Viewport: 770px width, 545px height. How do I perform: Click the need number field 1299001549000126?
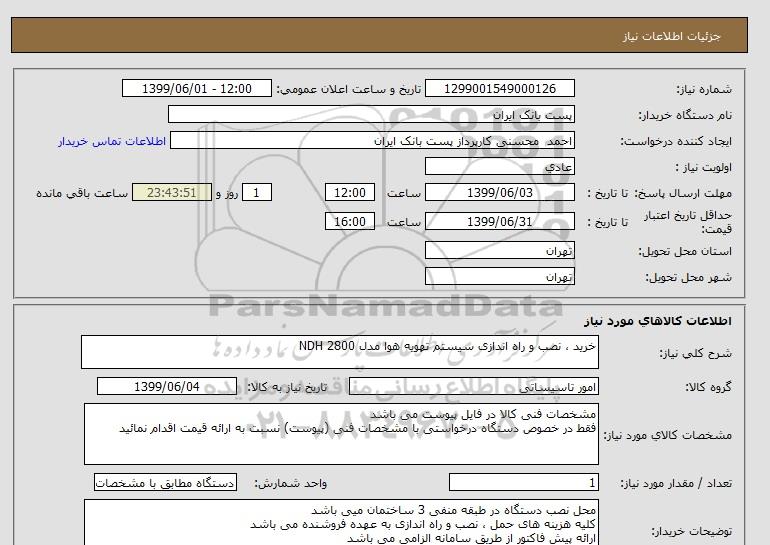pos(499,88)
